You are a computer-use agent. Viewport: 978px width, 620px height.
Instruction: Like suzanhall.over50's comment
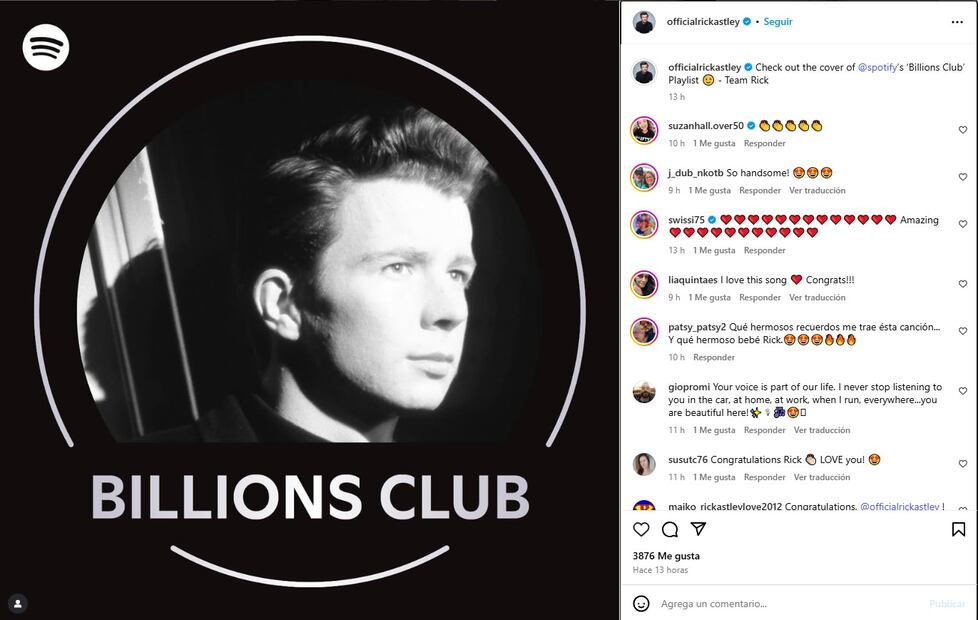963,130
